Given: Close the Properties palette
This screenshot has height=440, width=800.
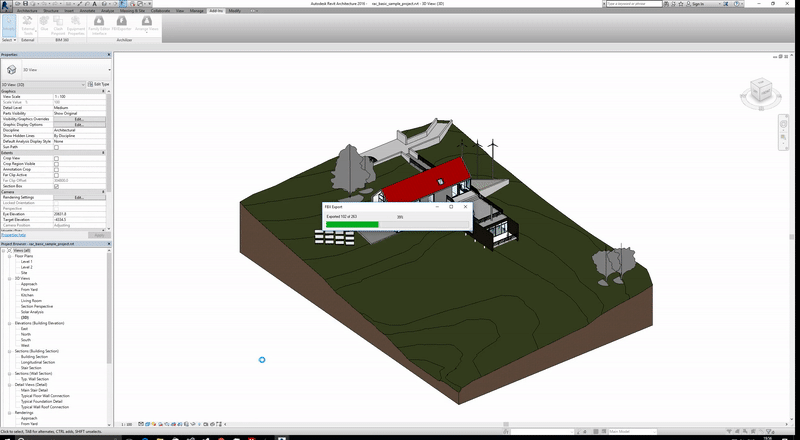Looking at the screenshot, I should pyautogui.click(x=109, y=55).
